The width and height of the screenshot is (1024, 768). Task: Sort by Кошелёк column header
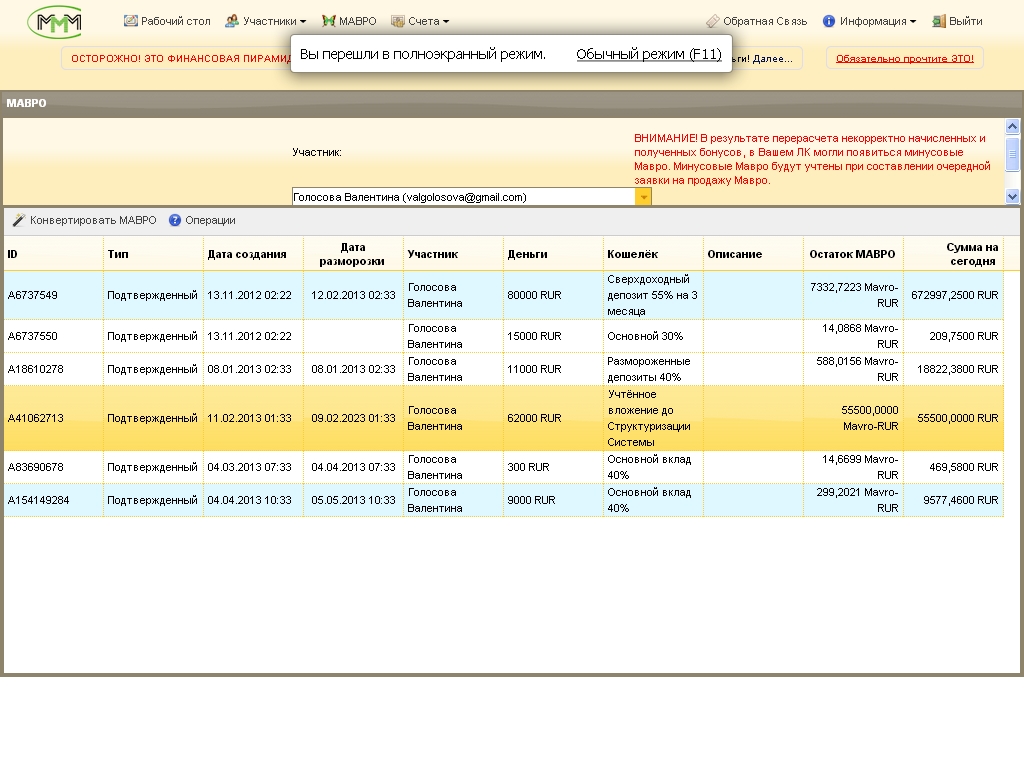tap(653, 254)
